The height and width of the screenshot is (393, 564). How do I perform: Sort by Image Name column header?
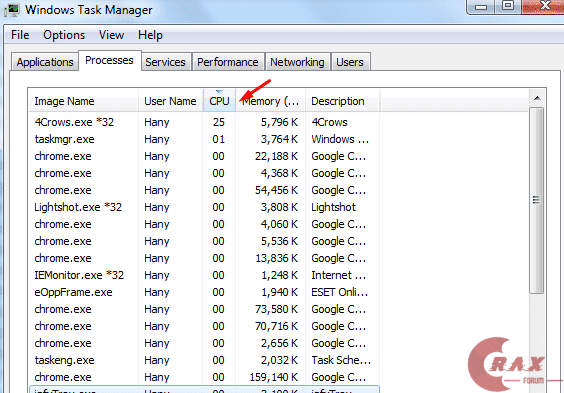[83, 101]
